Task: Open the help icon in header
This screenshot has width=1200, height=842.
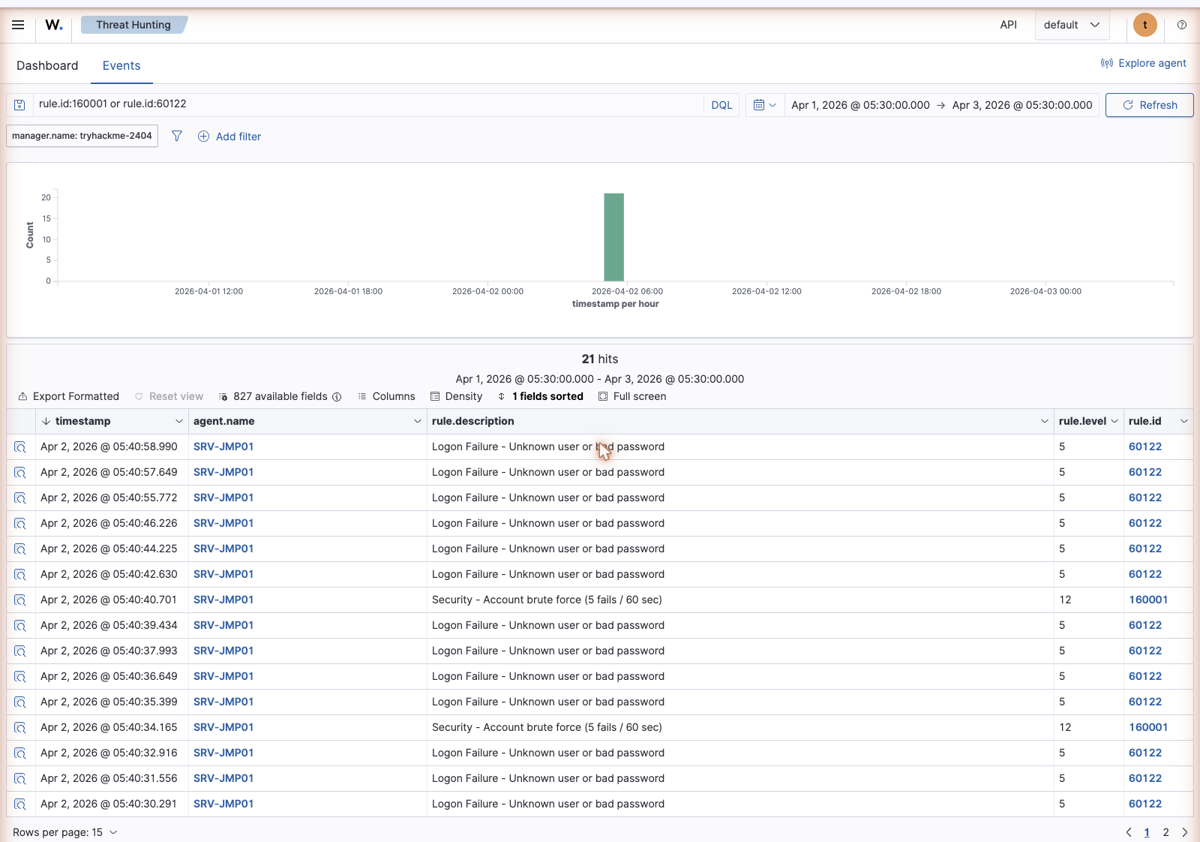Action: (x=1182, y=25)
